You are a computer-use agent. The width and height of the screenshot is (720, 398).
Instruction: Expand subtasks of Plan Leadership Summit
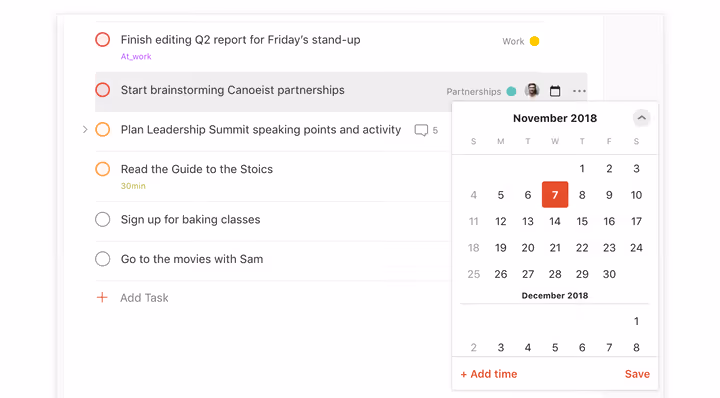click(85, 129)
